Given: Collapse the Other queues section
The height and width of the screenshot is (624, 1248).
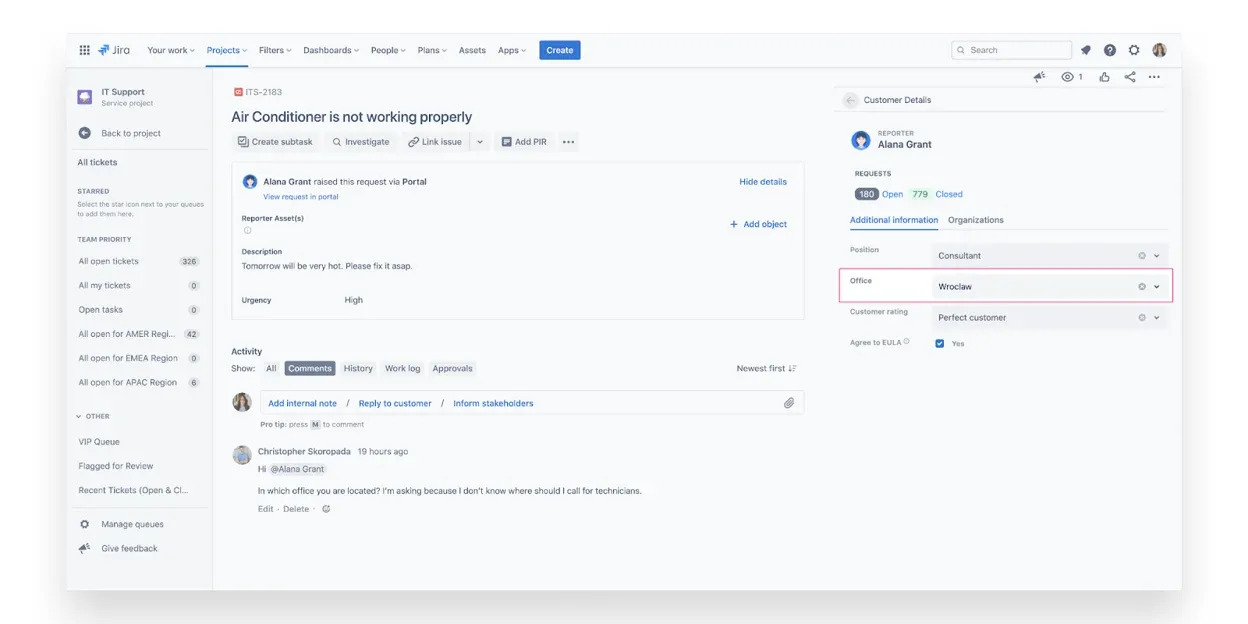Looking at the screenshot, I should tap(79, 416).
